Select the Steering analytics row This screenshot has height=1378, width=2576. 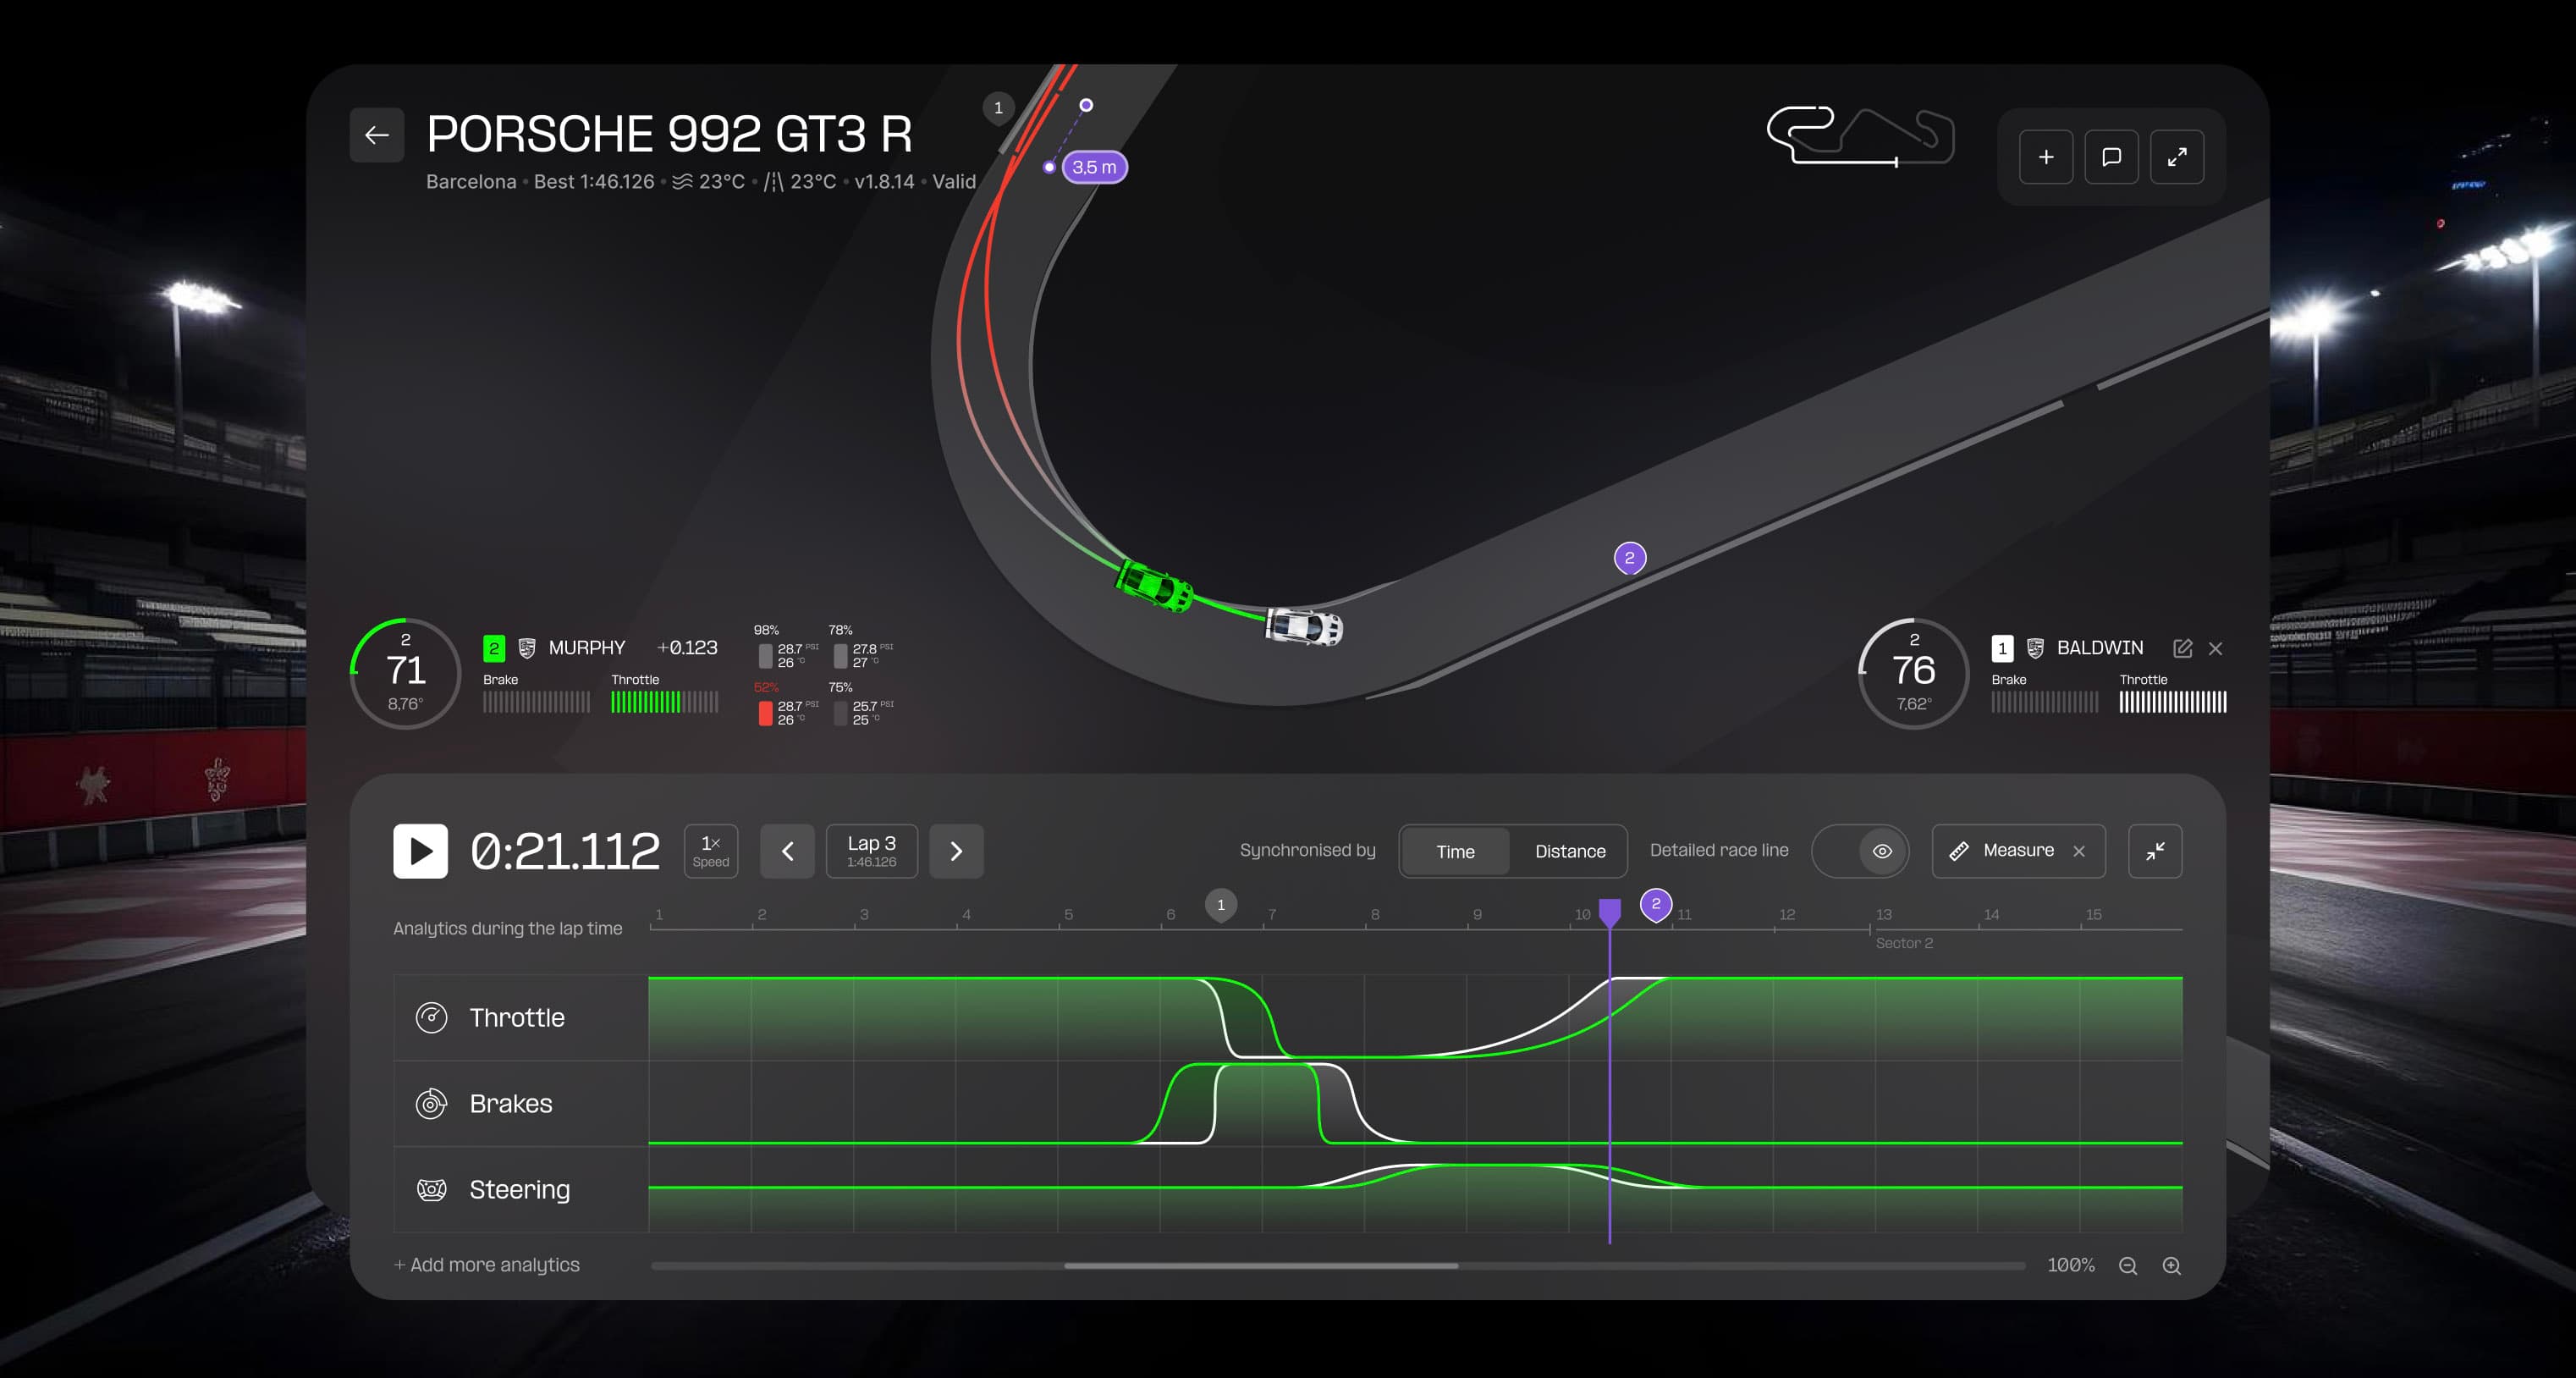520,1189
